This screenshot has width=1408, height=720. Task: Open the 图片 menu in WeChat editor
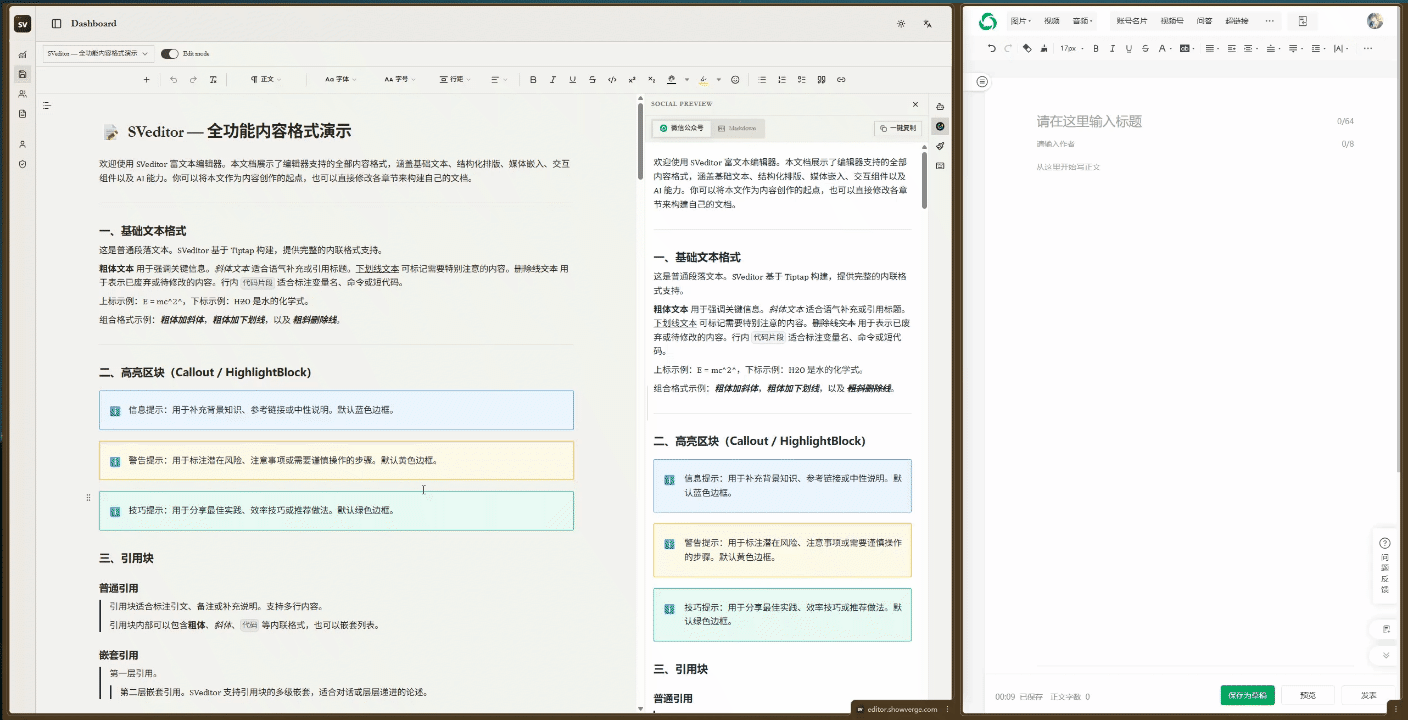[1020, 21]
